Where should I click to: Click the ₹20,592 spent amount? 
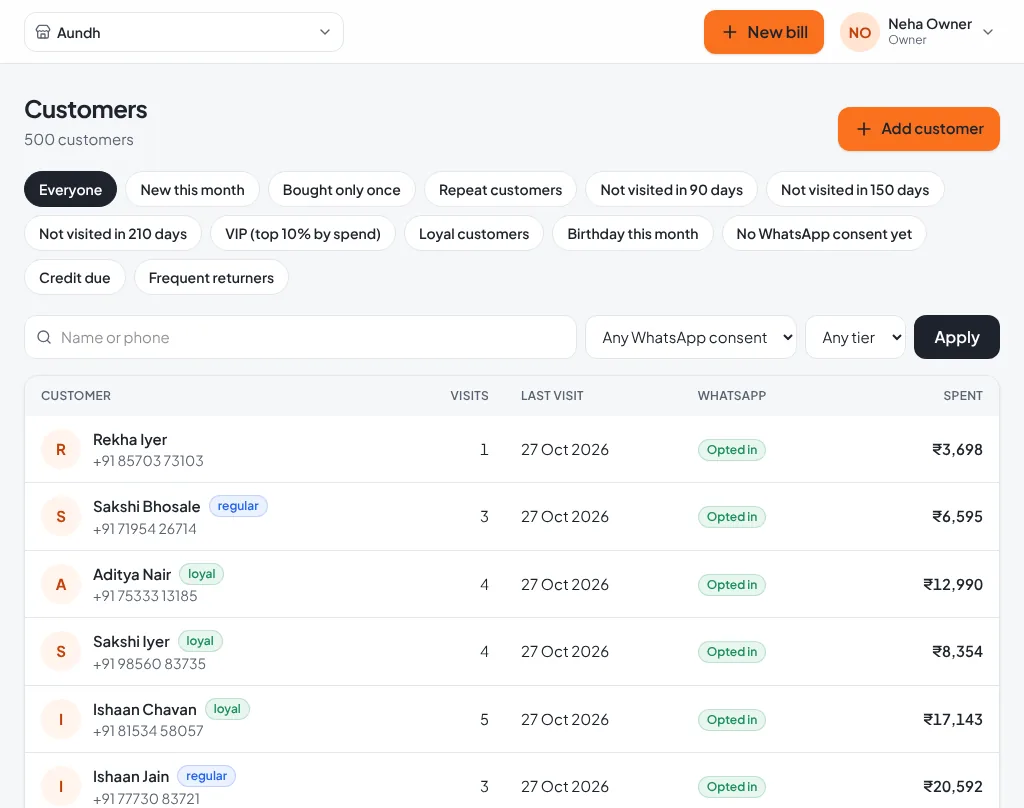(953, 786)
